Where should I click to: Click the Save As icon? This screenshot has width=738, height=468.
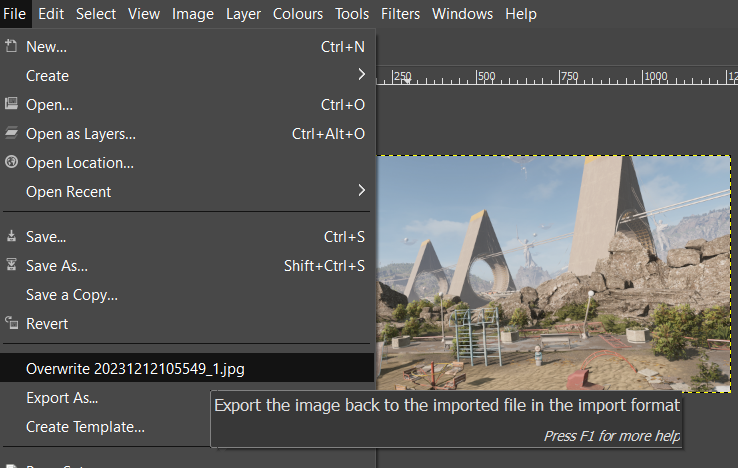tap(12, 266)
